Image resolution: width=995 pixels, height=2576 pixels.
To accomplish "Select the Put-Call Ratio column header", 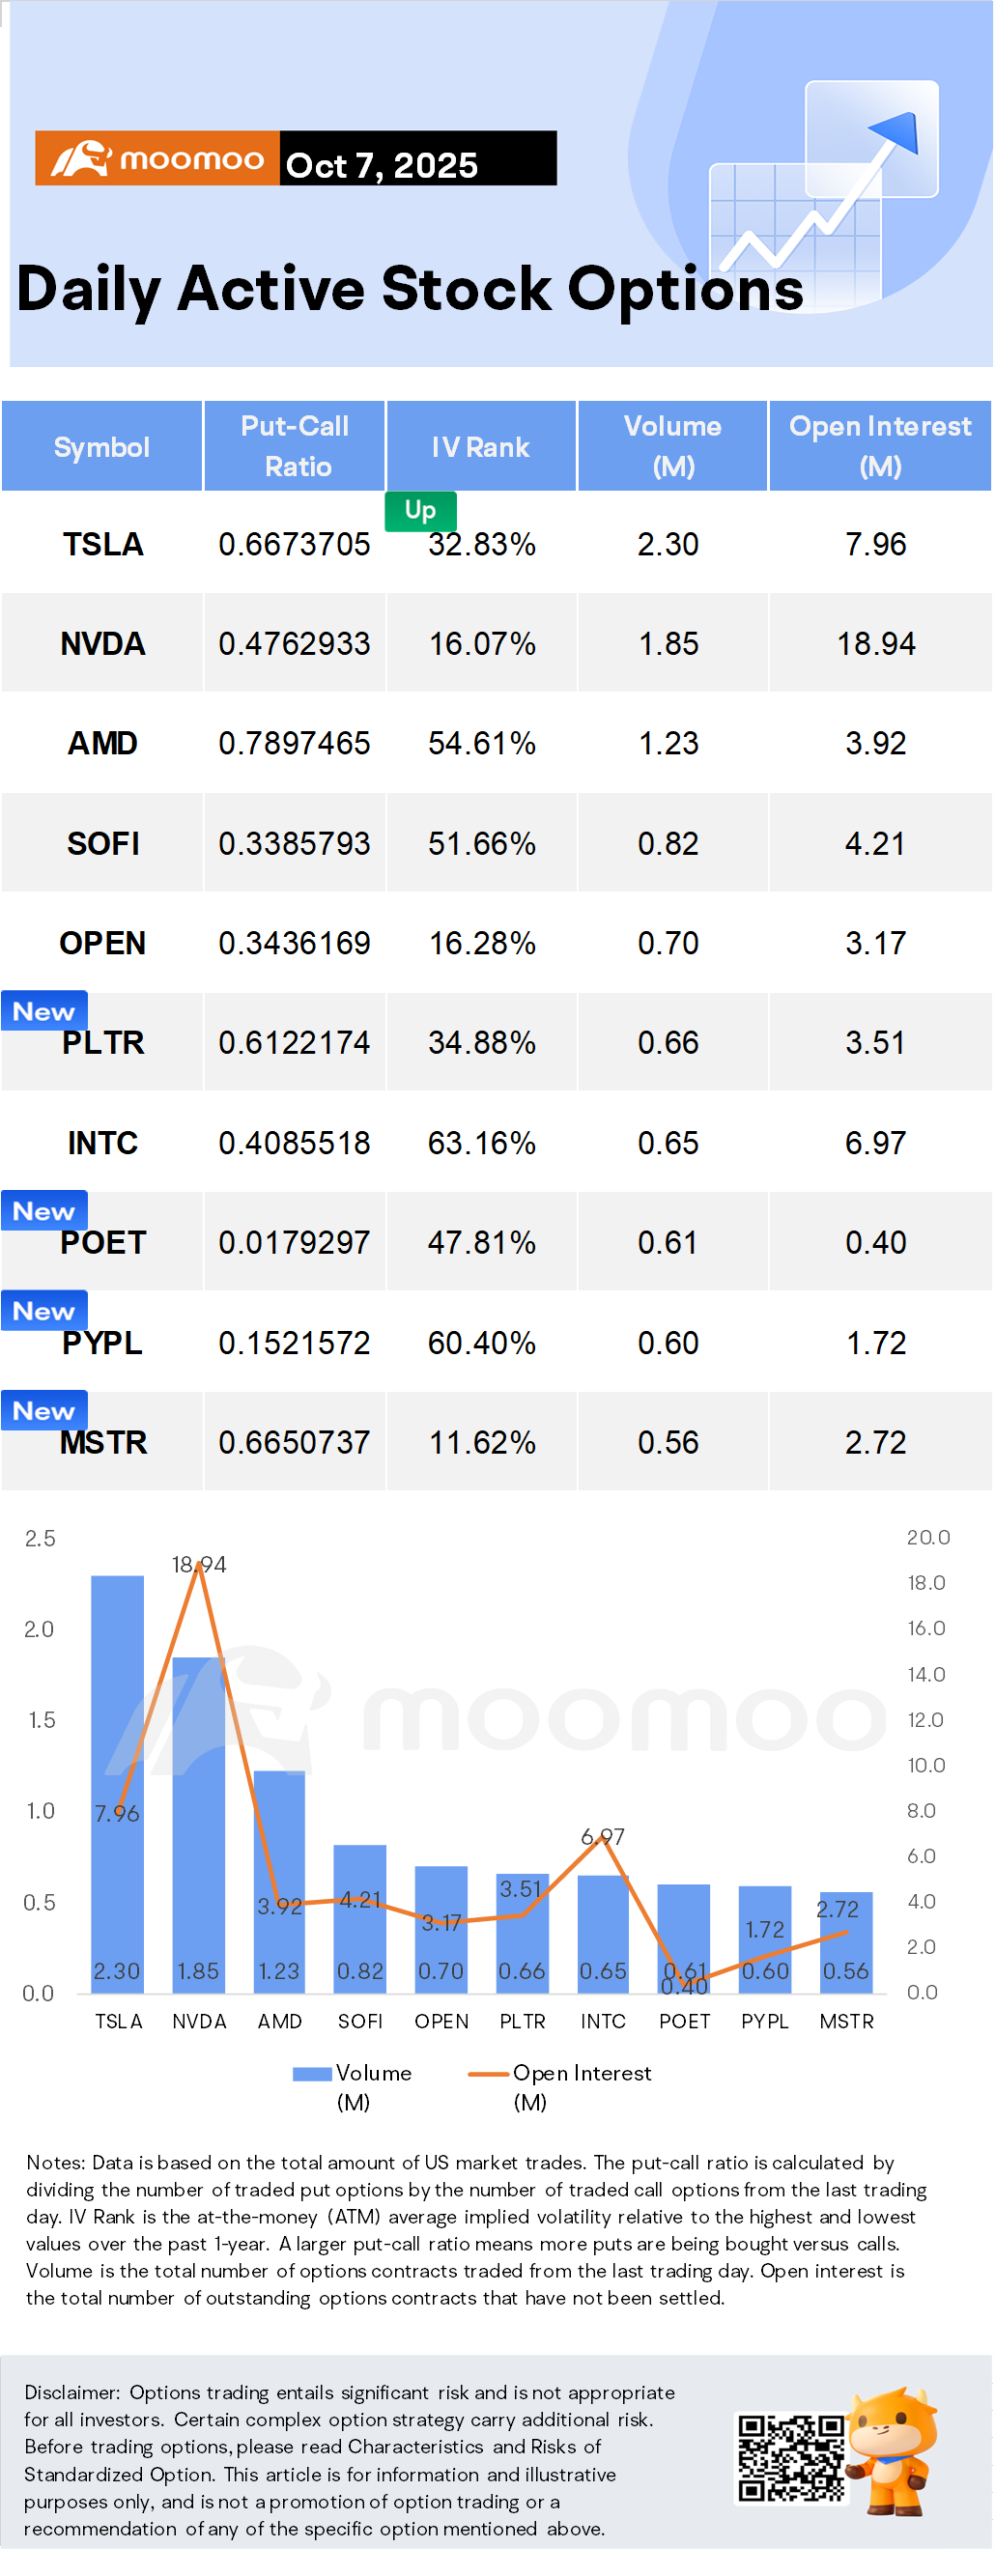I will point(295,446).
